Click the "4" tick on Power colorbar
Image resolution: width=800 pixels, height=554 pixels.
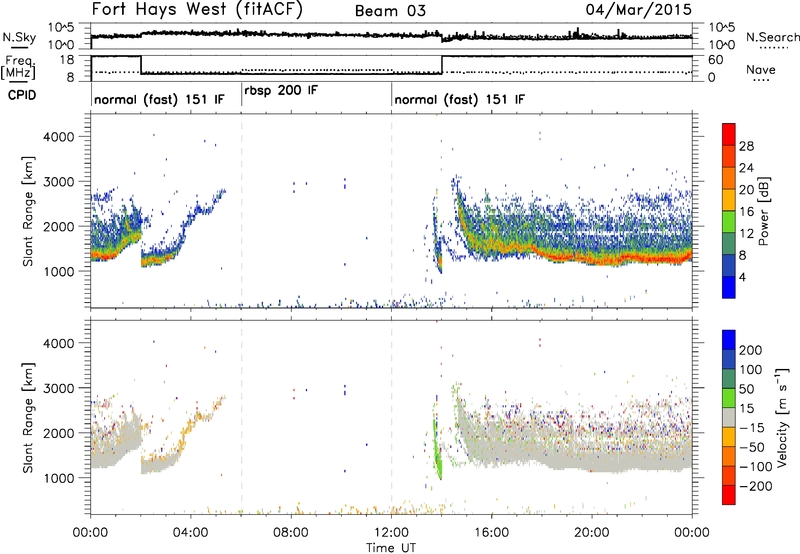[742, 277]
